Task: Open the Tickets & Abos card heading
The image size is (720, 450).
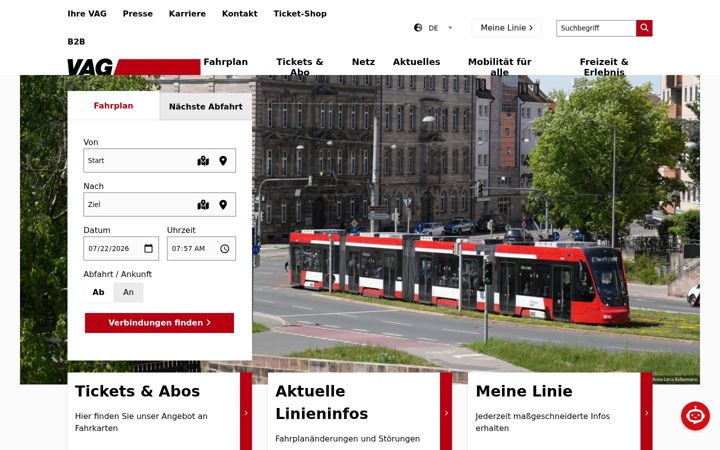Action: click(137, 391)
